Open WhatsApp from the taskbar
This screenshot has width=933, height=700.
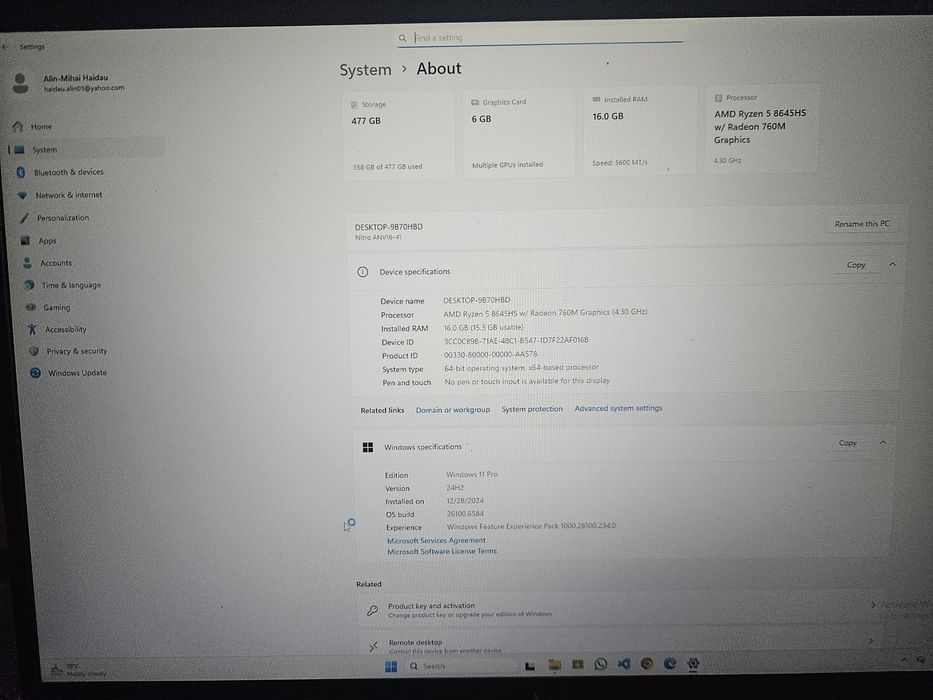(x=601, y=664)
